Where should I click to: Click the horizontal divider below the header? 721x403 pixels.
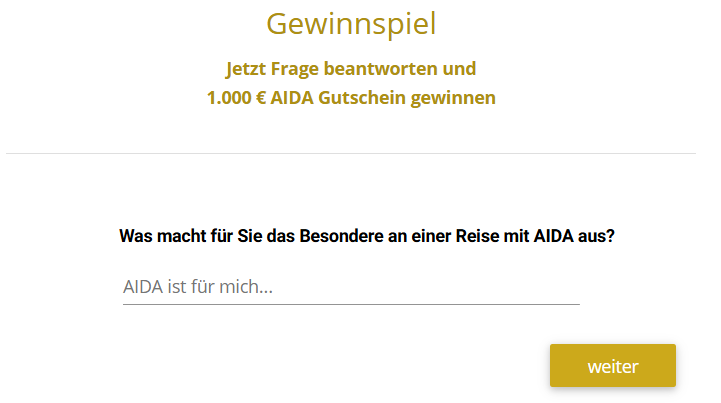pos(351,153)
